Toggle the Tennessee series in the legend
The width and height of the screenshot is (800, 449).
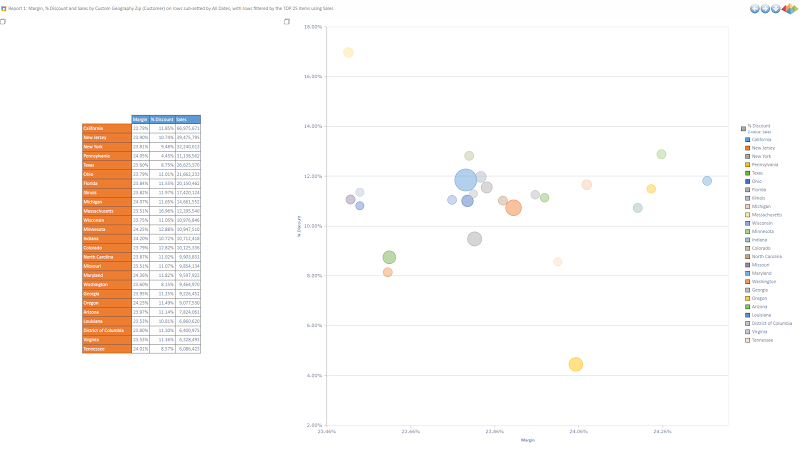[759, 340]
